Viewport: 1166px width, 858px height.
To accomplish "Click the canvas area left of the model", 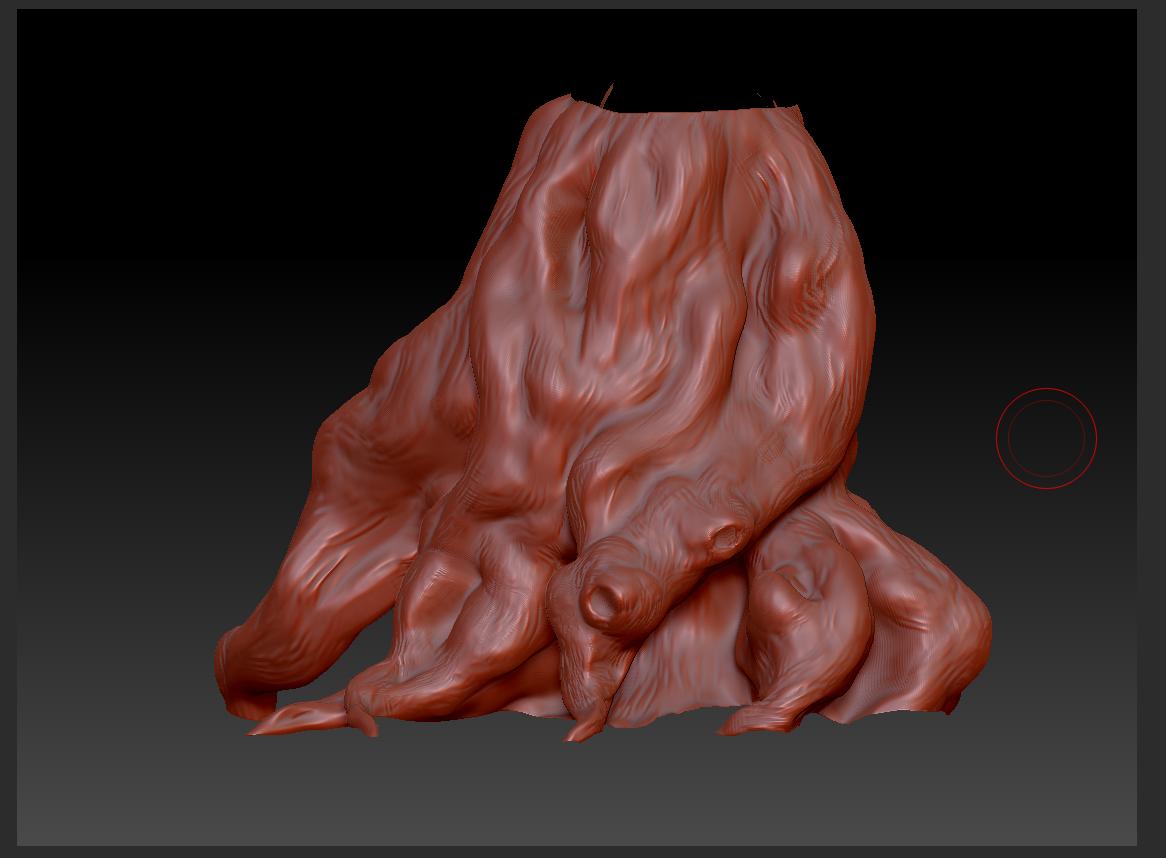I will click(x=150, y=400).
